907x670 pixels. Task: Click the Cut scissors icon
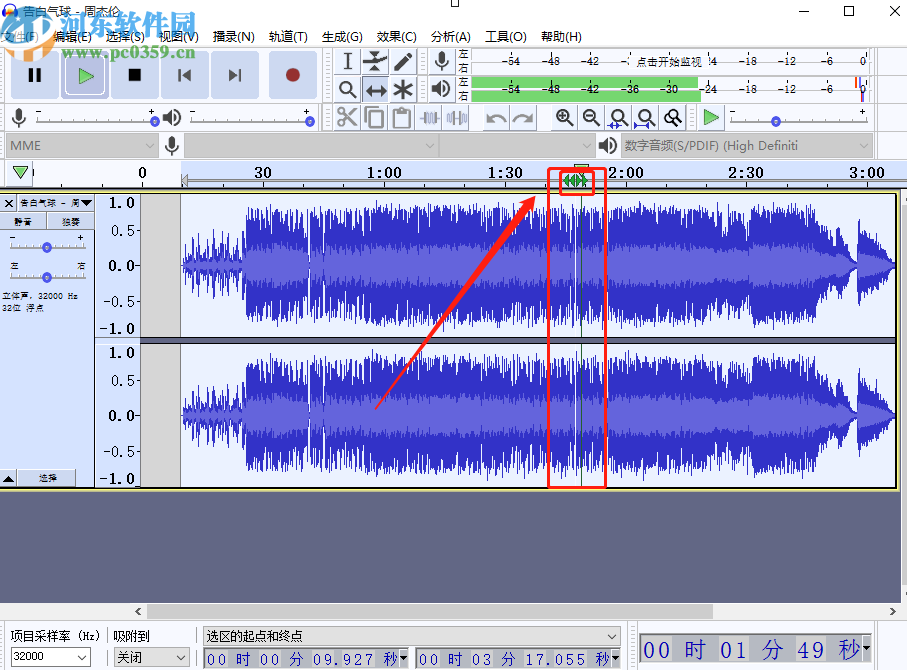click(347, 118)
